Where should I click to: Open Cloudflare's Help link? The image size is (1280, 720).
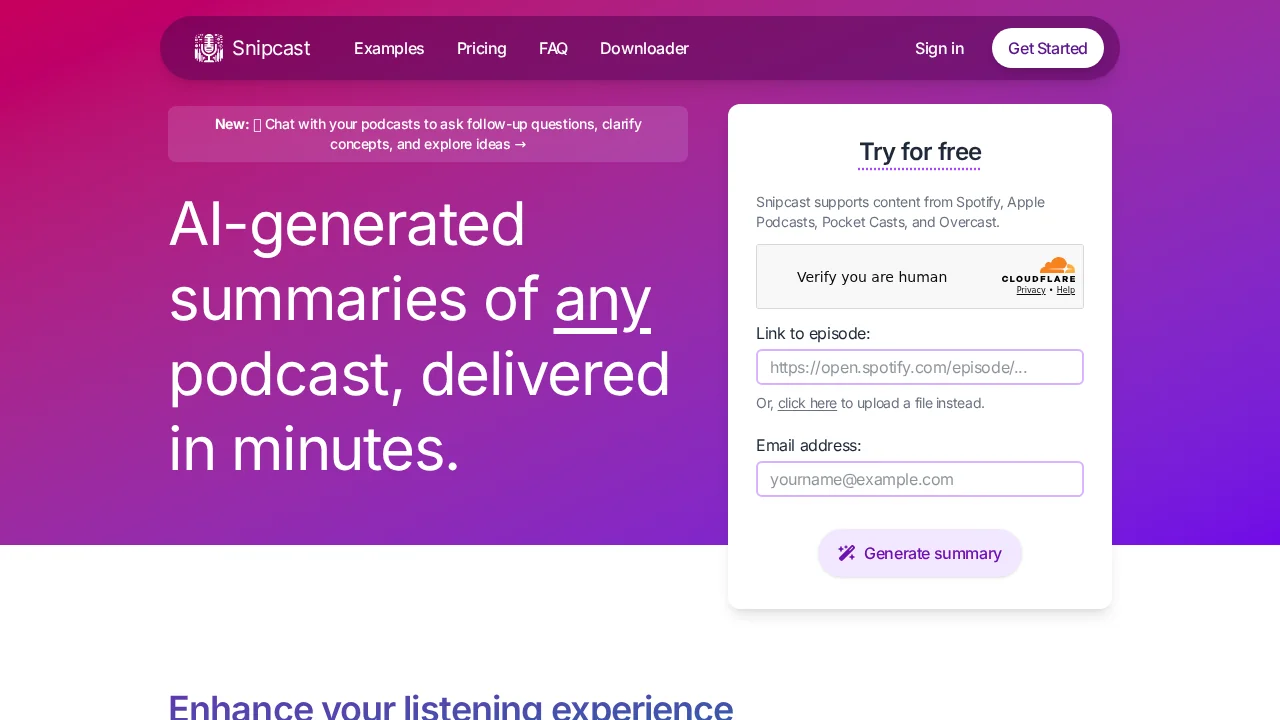(1065, 290)
